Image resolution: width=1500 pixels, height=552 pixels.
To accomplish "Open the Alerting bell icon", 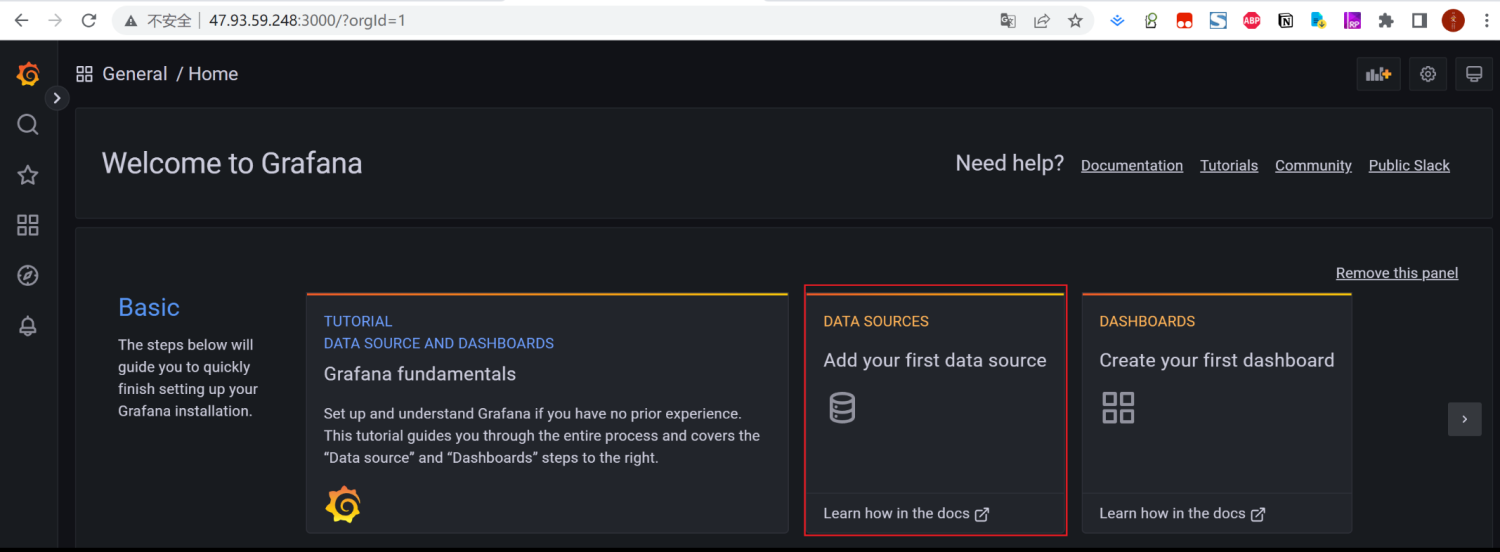I will pyautogui.click(x=28, y=326).
